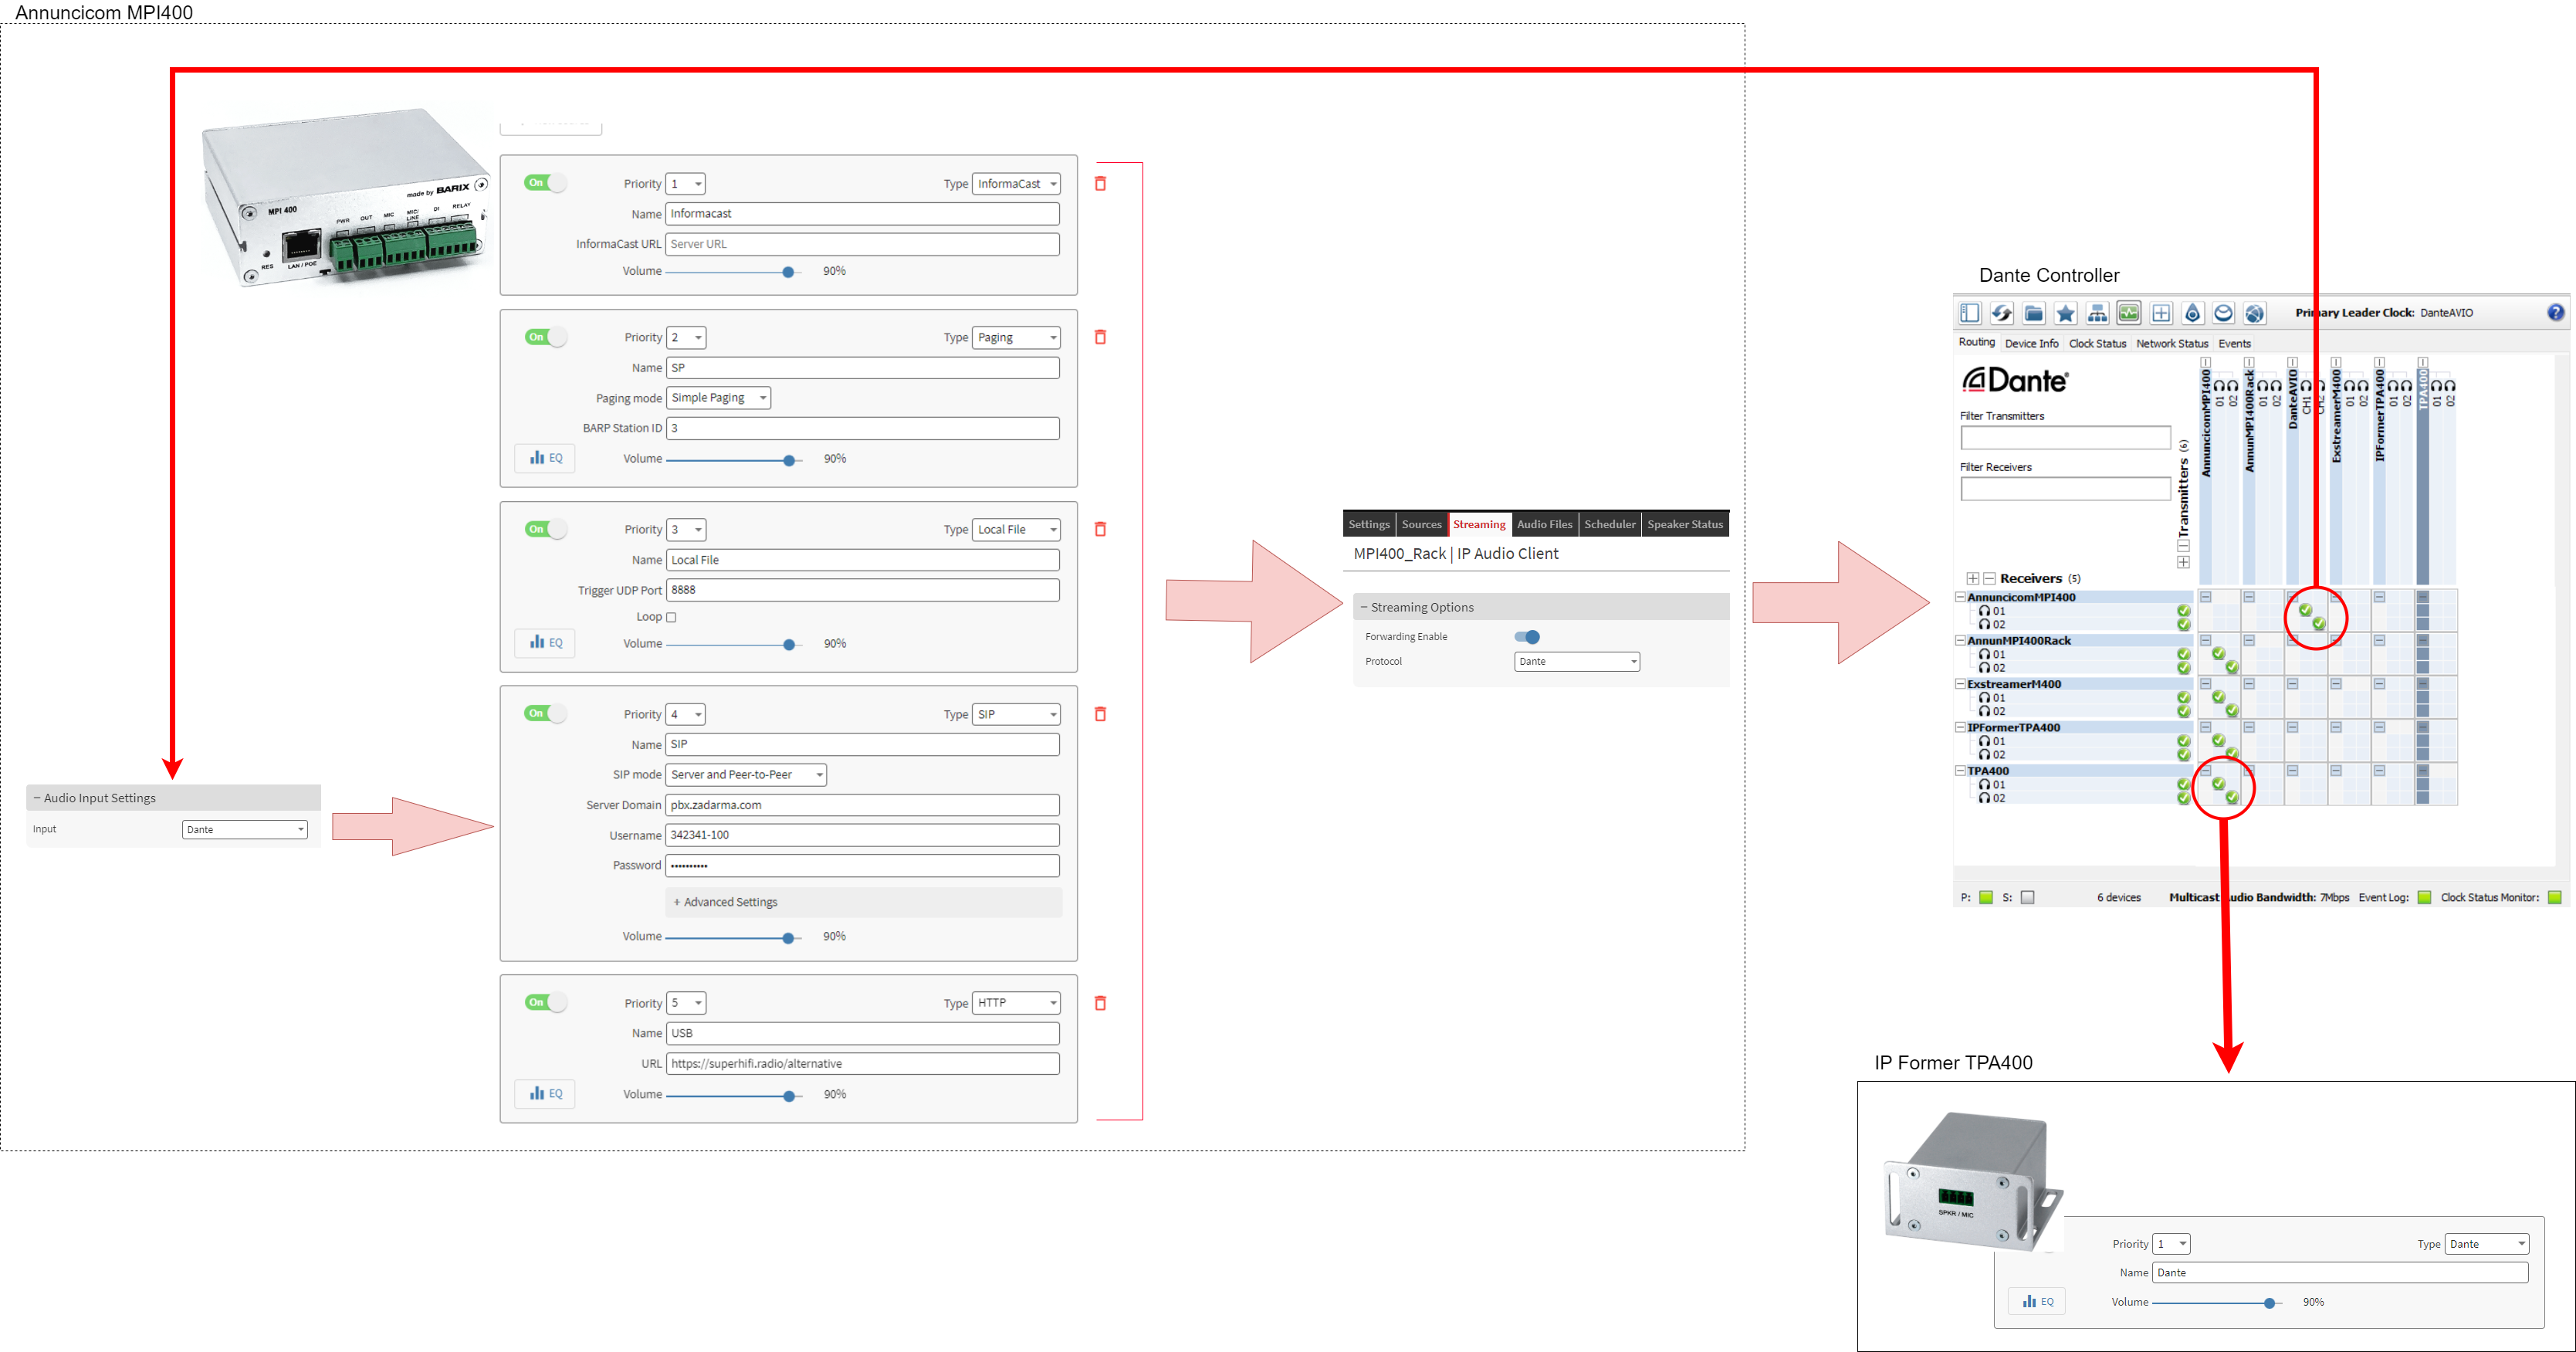Delete the Informacast source with trash icon
2576x1352 pixels.
coord(1100,184)
